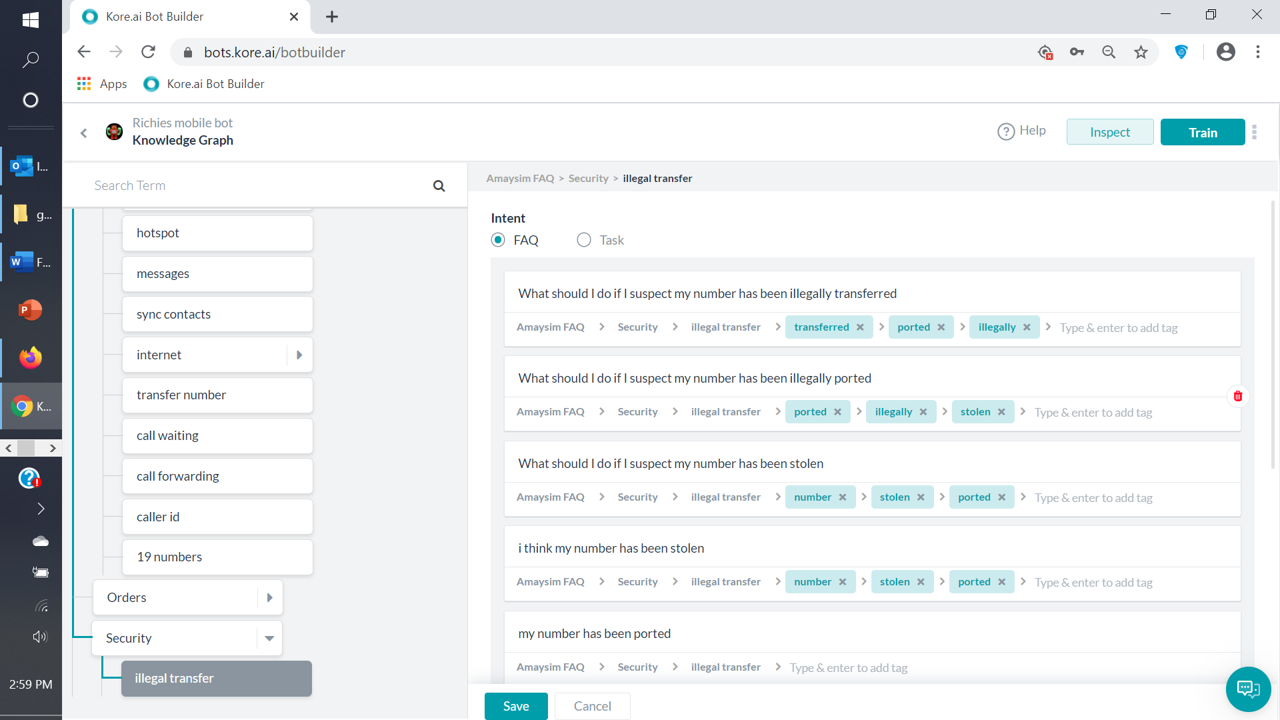Click the taskbar clock showing 2:59 PM
Viewport: 1280px width, 720px height.
click(31, 685)
